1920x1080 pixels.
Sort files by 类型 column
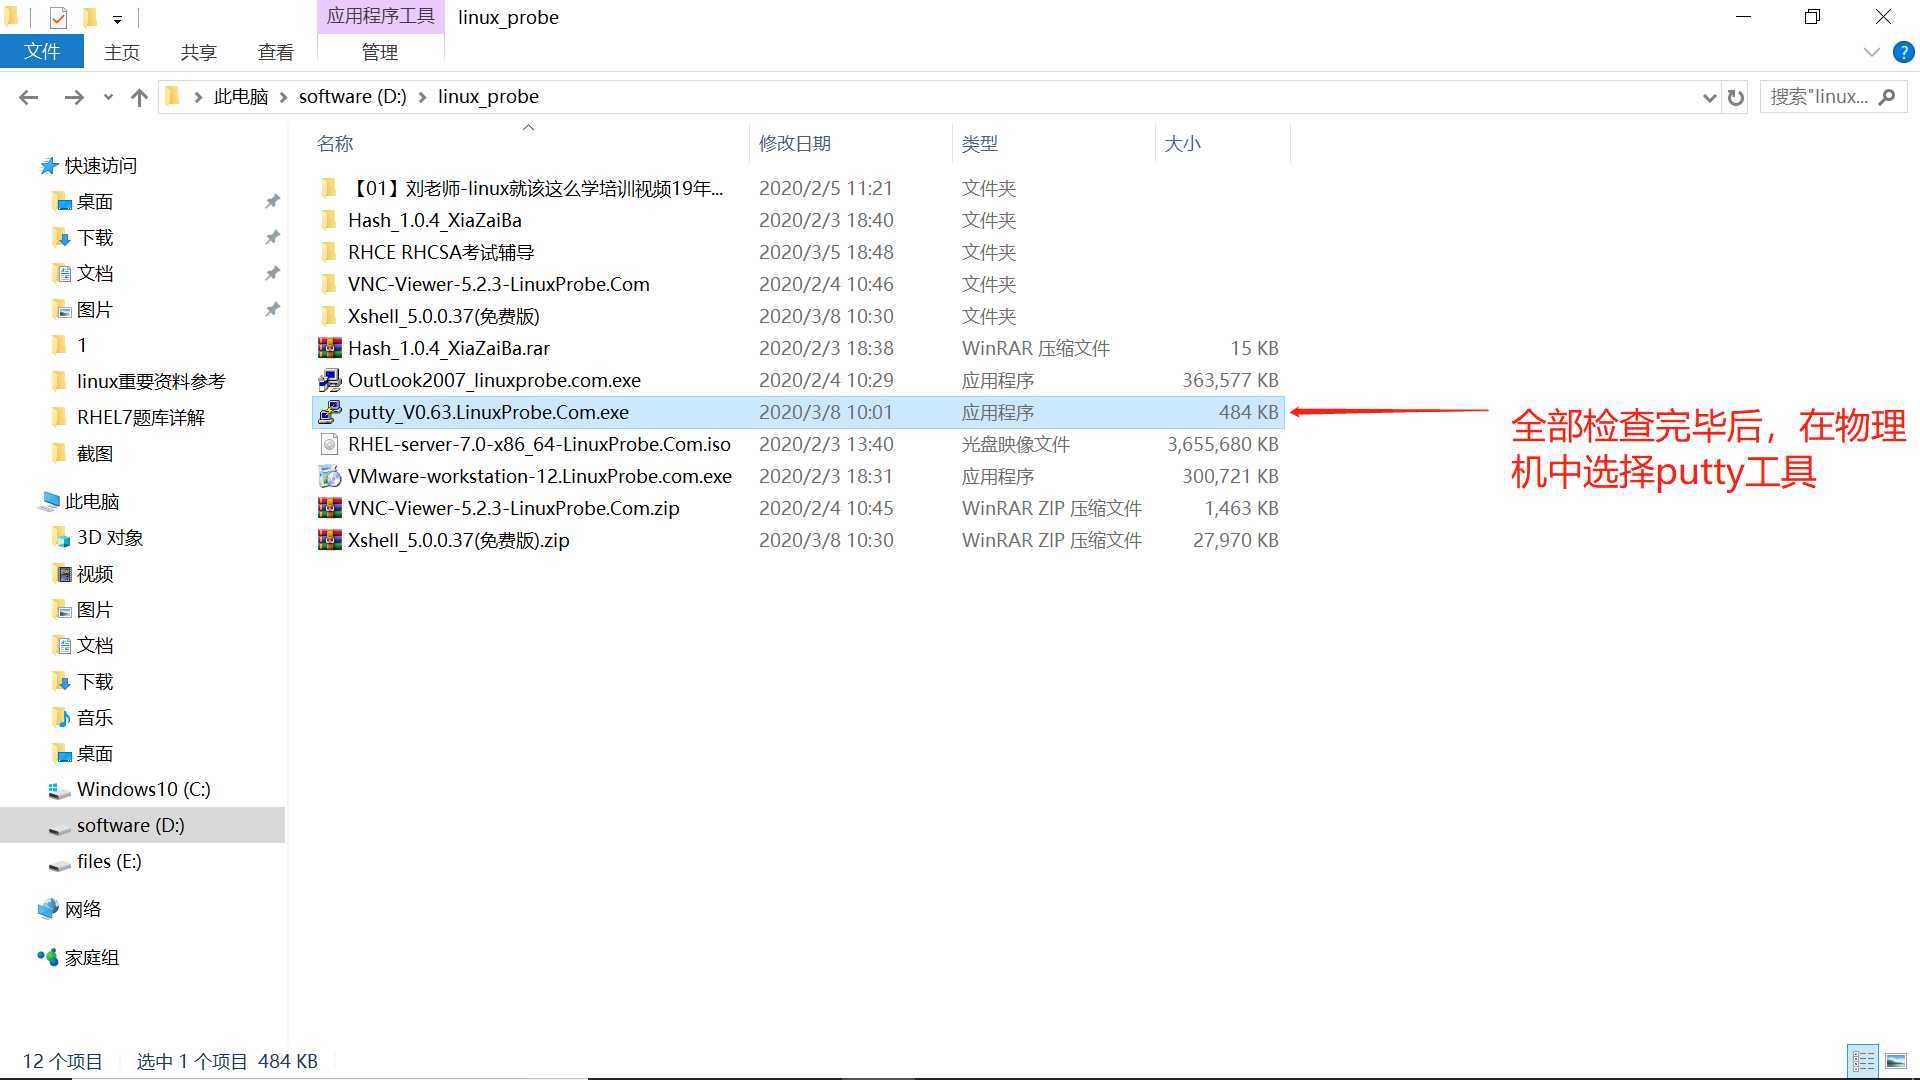point(980,143)
